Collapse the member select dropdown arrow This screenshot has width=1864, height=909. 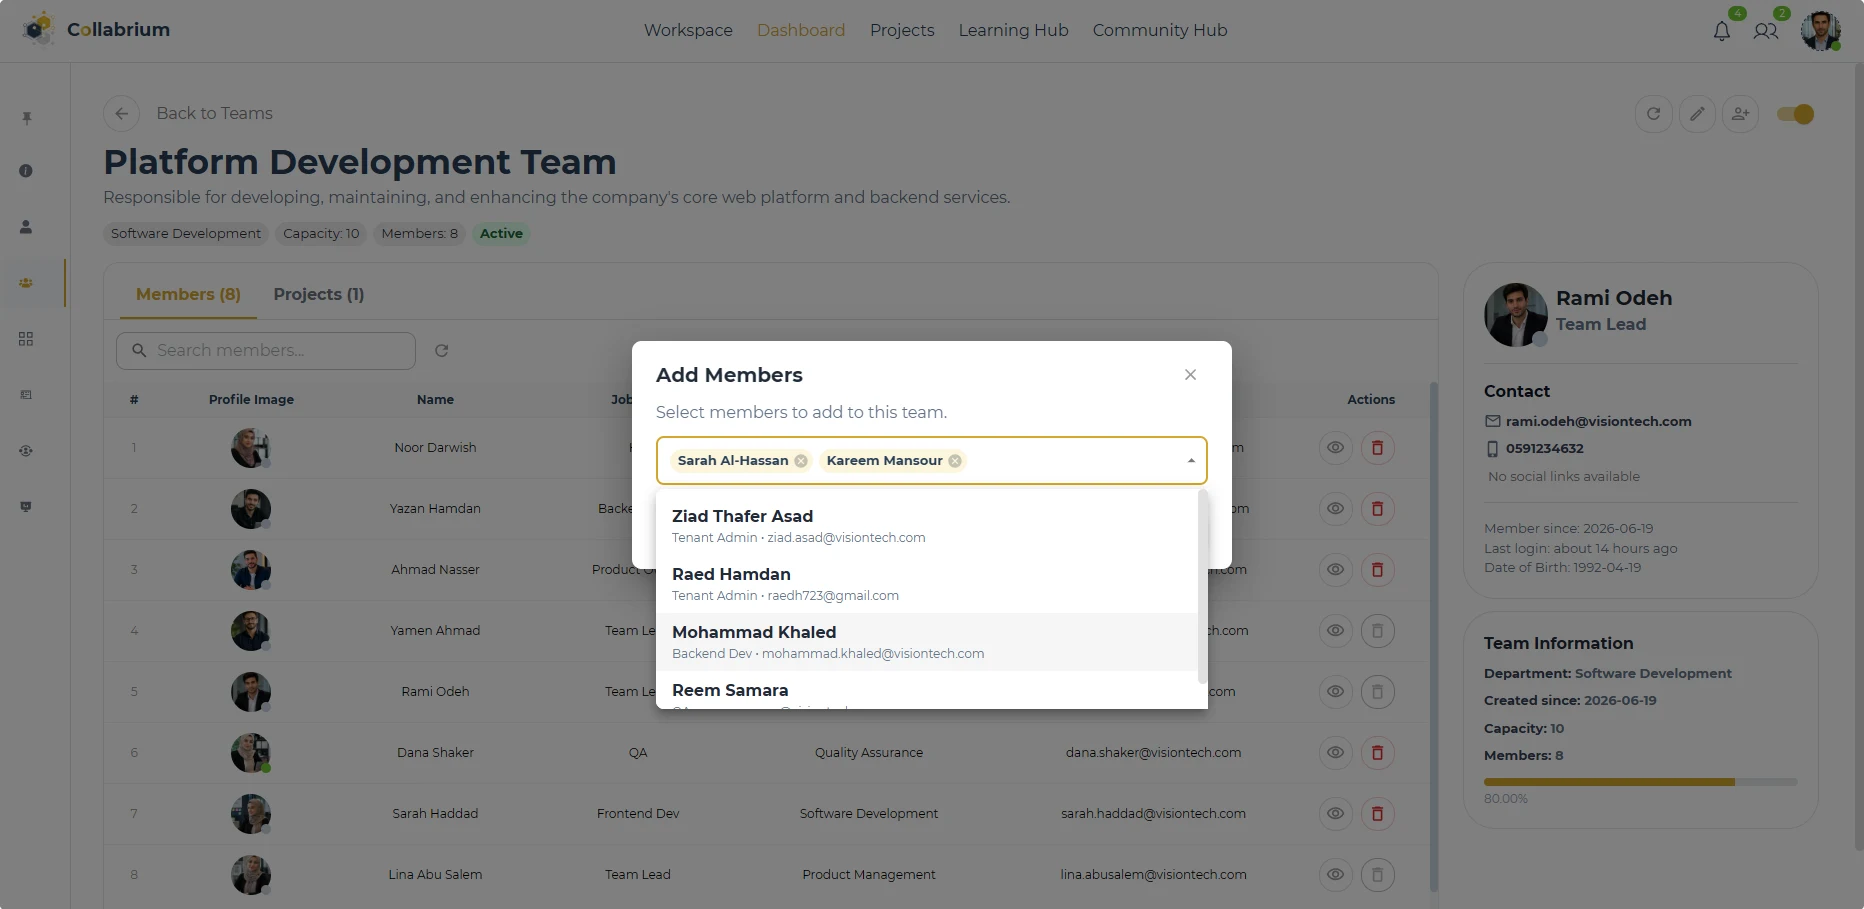tap(1191, 461)
